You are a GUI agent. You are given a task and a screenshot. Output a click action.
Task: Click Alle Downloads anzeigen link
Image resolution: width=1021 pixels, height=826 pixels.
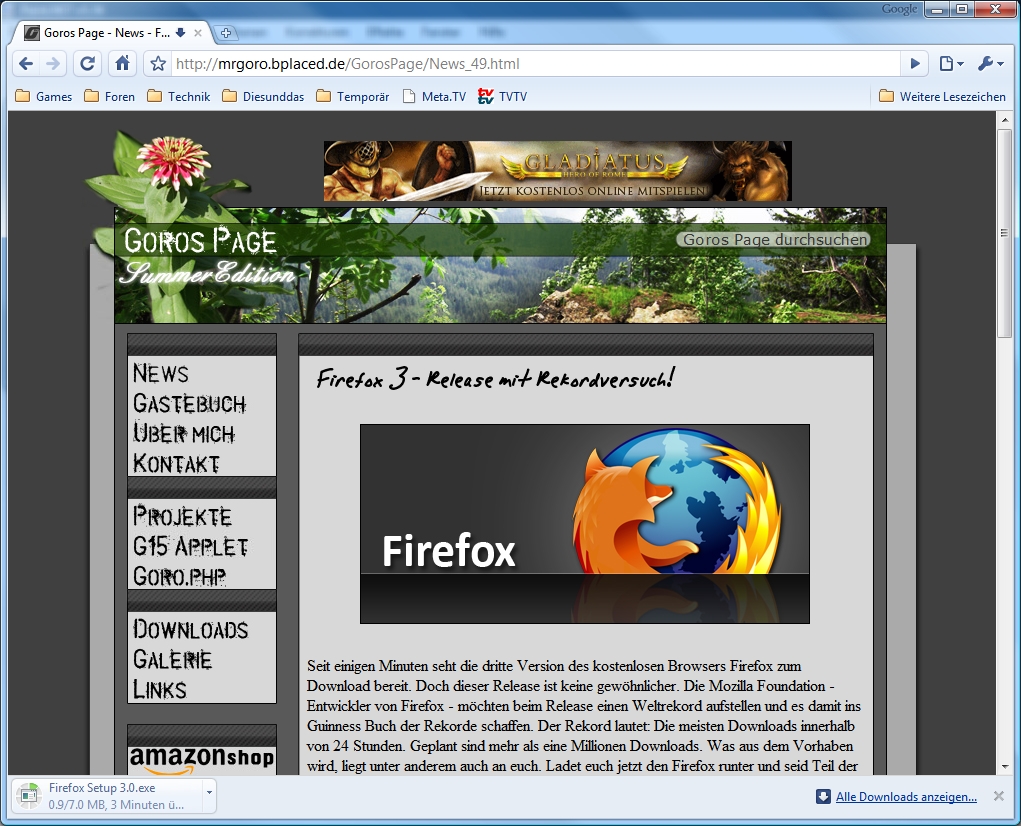(x=906, y=797)
